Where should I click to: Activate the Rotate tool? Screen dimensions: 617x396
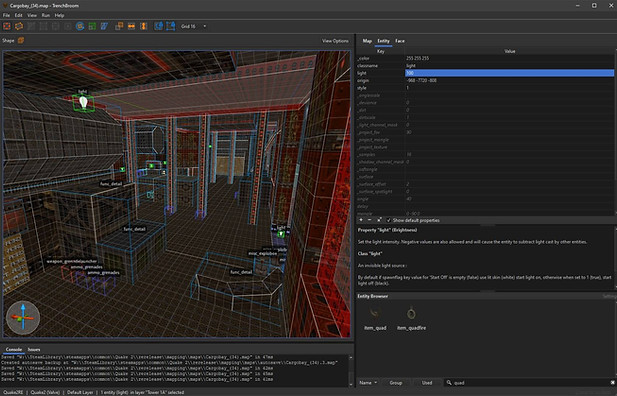click(80, 26)
